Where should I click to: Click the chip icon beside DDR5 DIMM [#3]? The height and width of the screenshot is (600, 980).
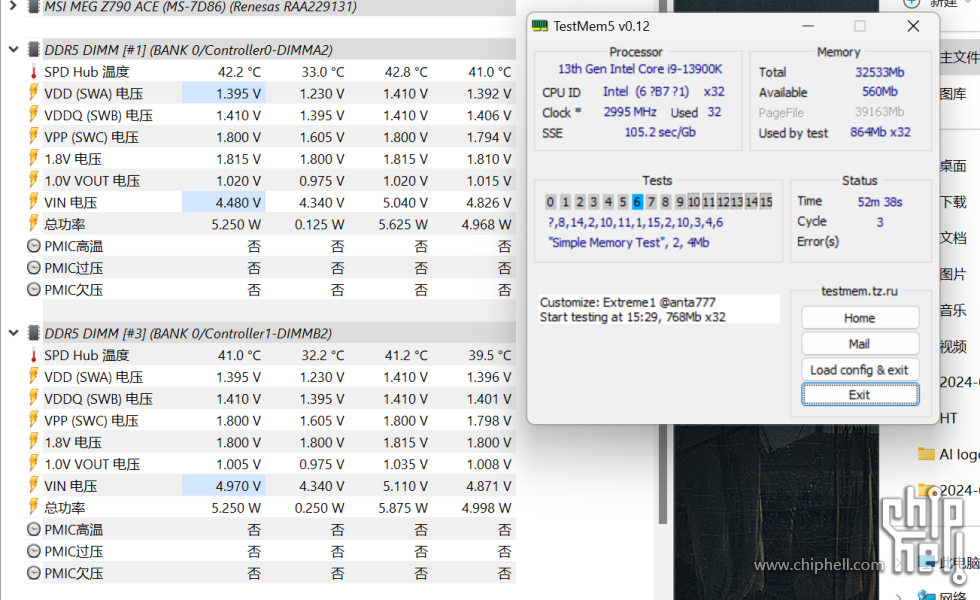click(34, 333)
